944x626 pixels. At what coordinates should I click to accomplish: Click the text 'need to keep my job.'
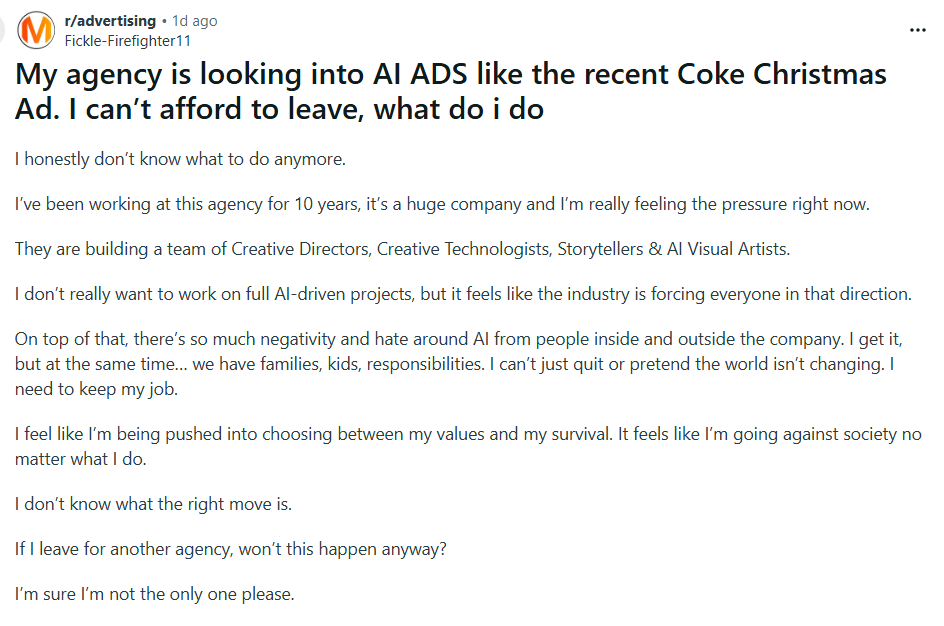96,389
